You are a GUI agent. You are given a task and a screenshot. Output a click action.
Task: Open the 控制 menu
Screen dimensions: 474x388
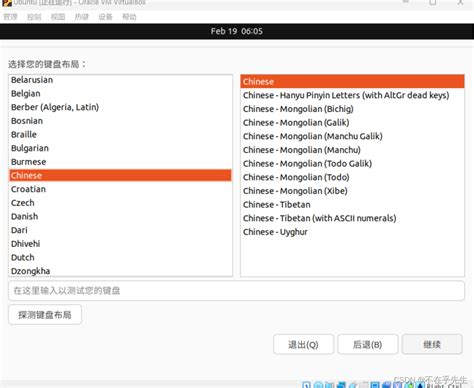pos(34,17)
